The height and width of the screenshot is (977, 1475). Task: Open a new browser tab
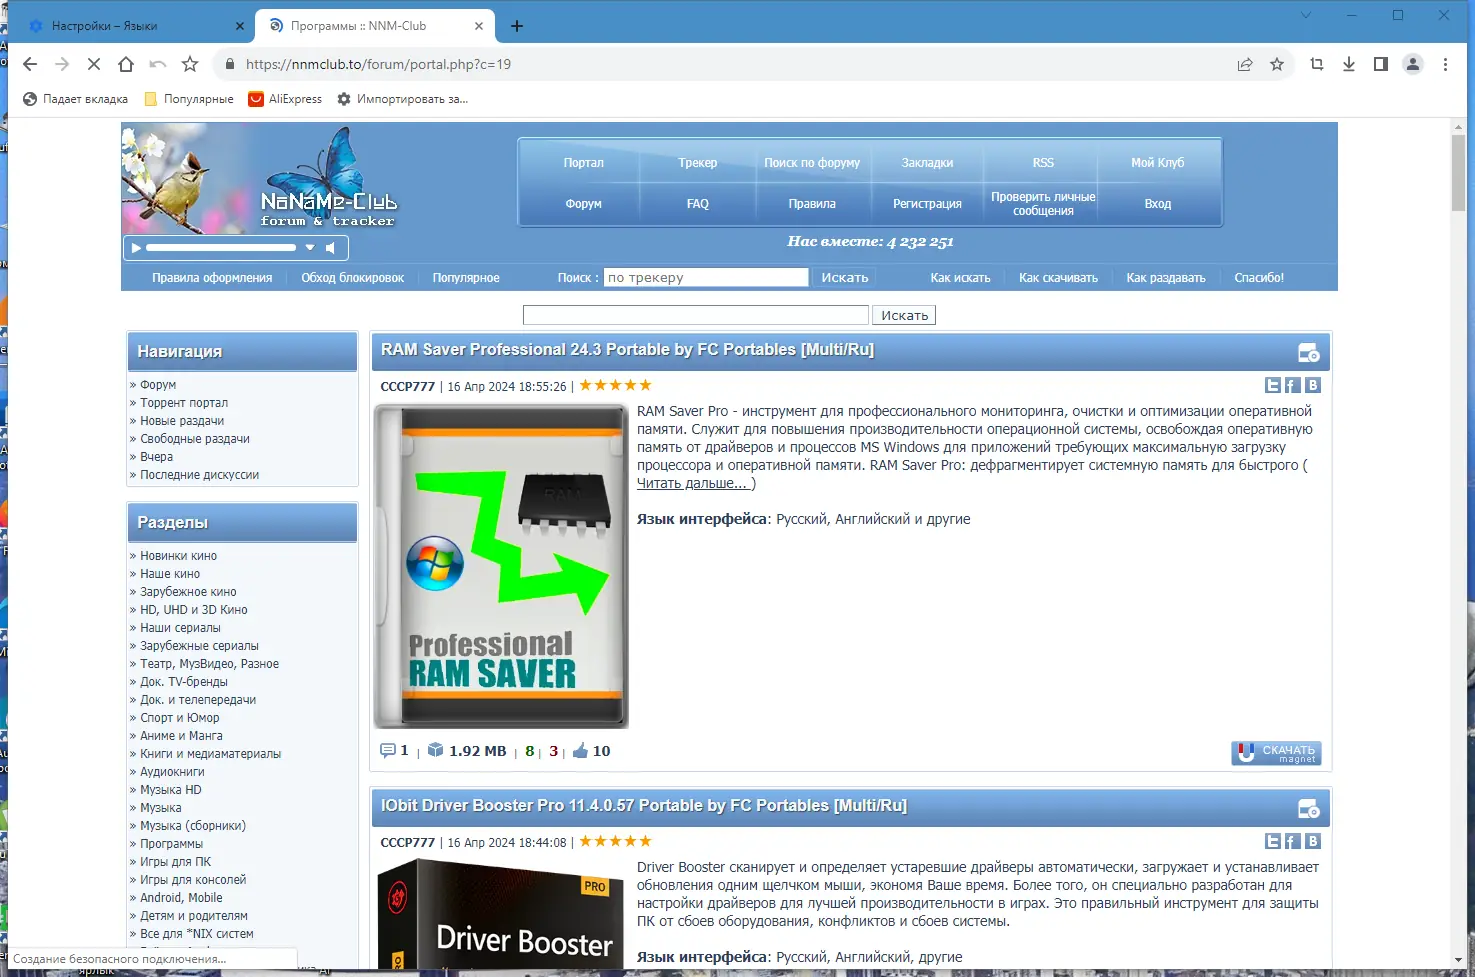[x=517, y=26]
